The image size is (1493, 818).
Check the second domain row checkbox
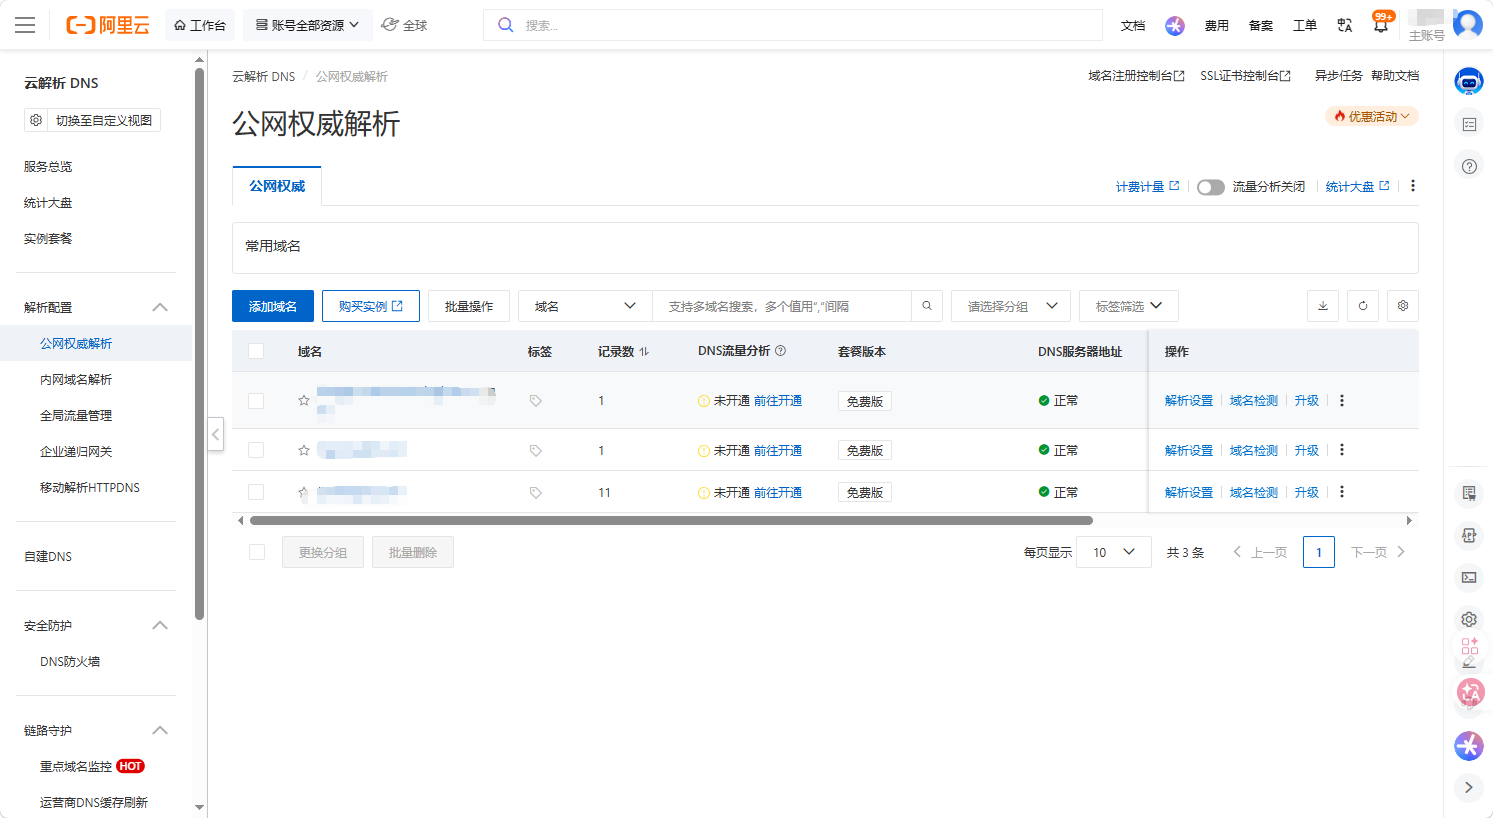click(256, 450)
